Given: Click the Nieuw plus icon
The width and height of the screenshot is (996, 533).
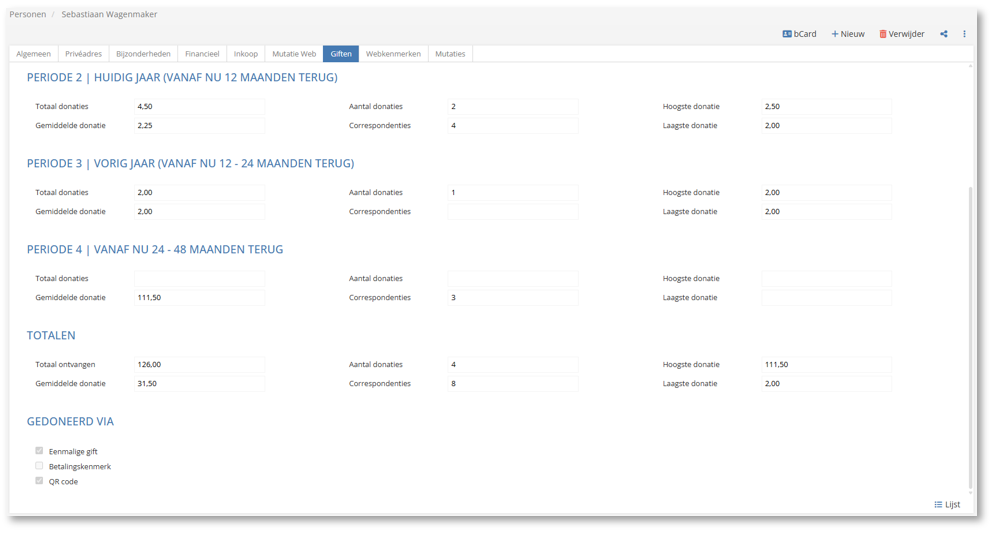Looking at the screenshot, I should click(836, 34).
